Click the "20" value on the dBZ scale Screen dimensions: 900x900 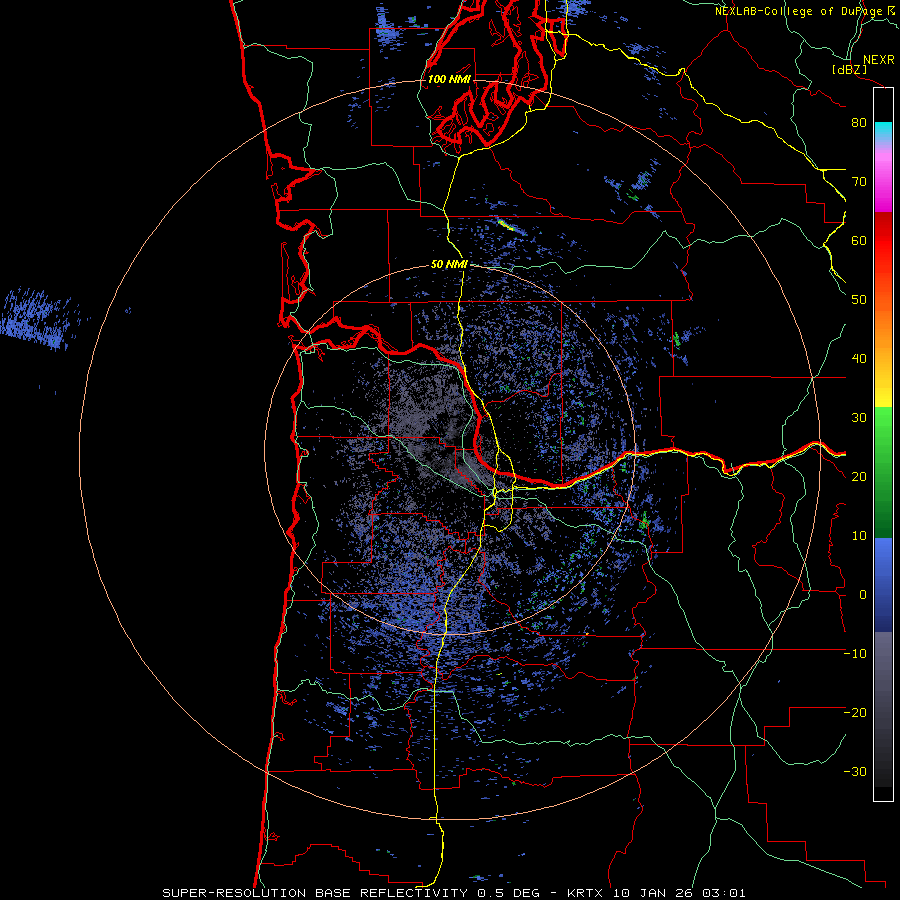coord(859,476)
